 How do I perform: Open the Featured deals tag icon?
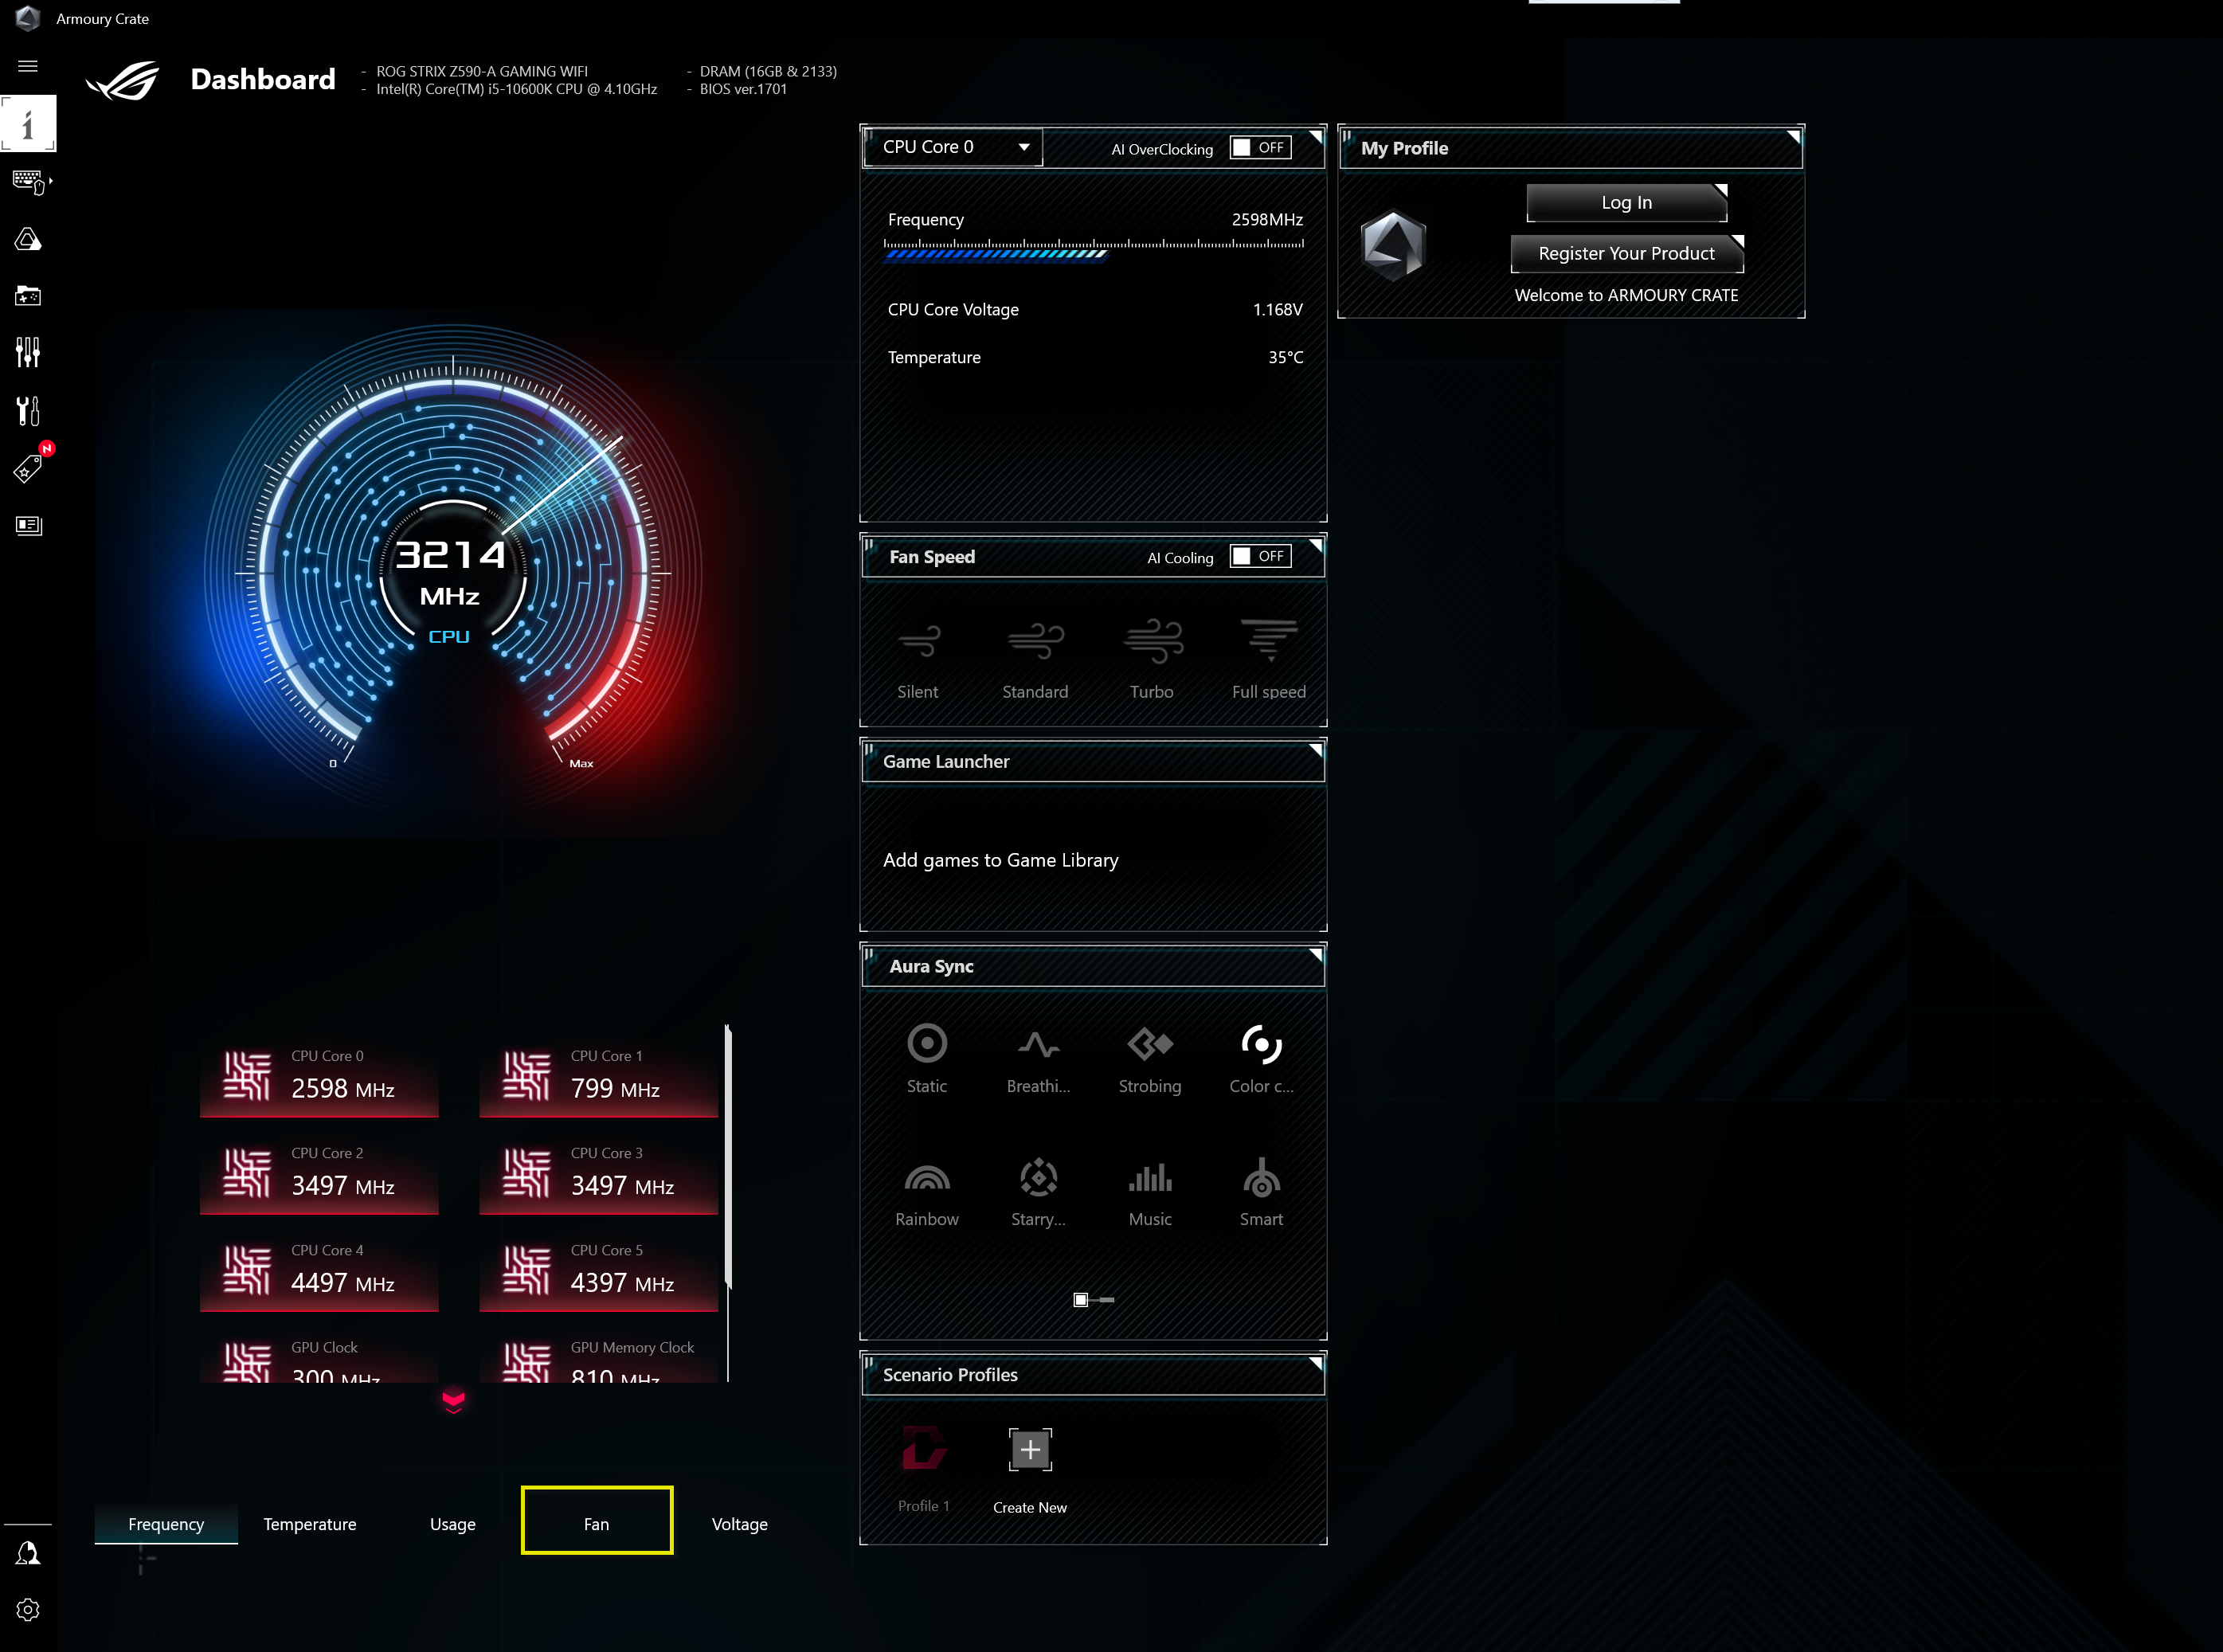(x=28, y=468)
